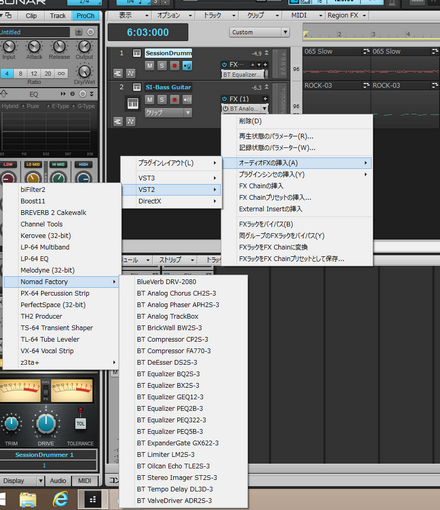The height and width of the screenshot is (510, 440).
Task: Choose BT Equalizer GEQ12-3 from Nomad Factory
Action: pos(170,397)
